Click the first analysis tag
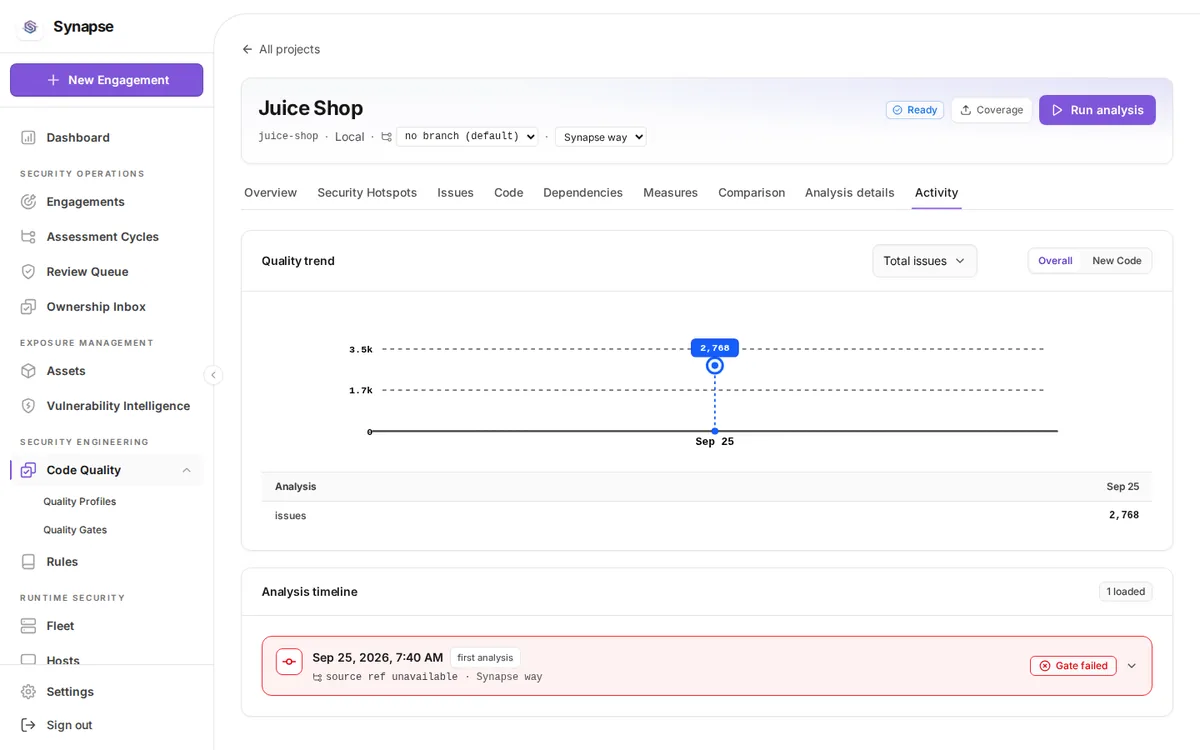This screenshot has height=750, width=1200. point(485,658)
